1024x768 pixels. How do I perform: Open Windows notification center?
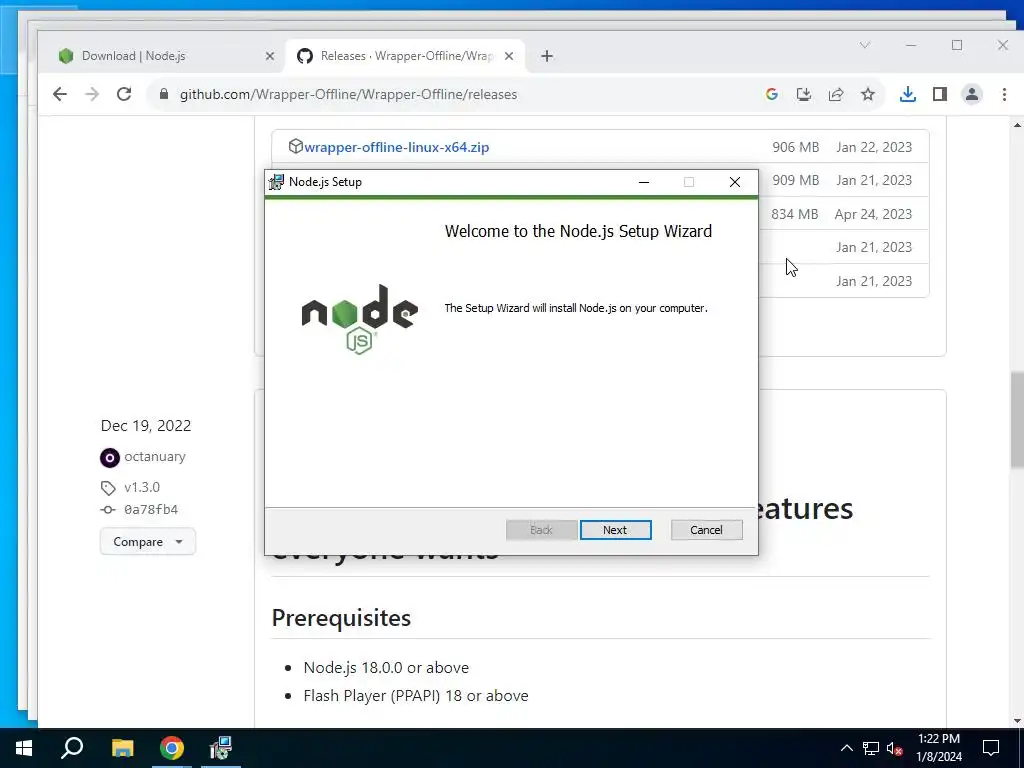coord(991,748)
